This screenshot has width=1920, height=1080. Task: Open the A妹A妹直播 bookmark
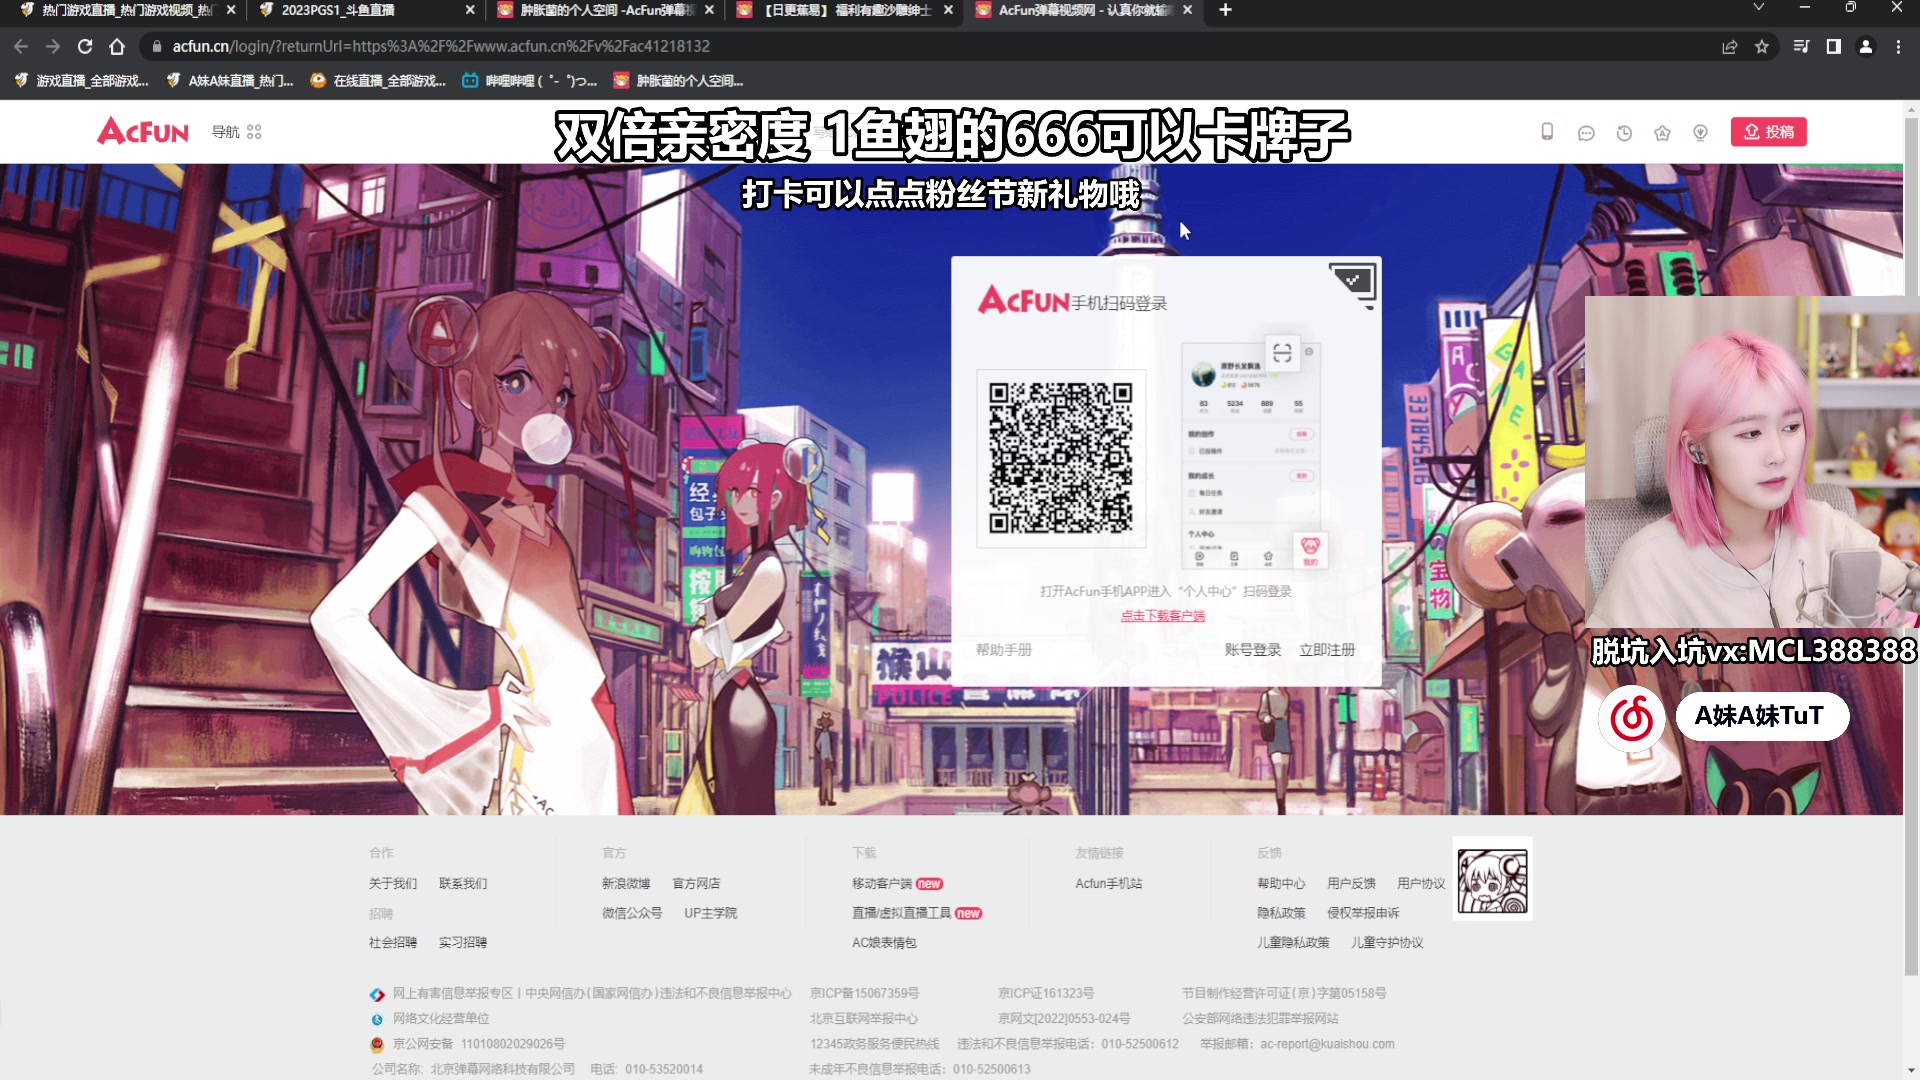pos(230,81)
